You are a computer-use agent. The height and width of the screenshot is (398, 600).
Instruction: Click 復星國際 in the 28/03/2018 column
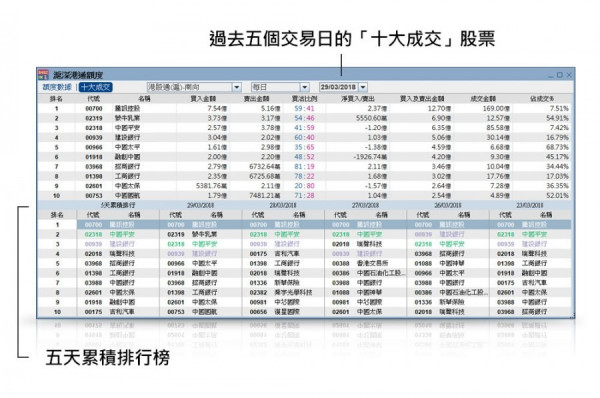pyautogui.click(x=287, y=312)
